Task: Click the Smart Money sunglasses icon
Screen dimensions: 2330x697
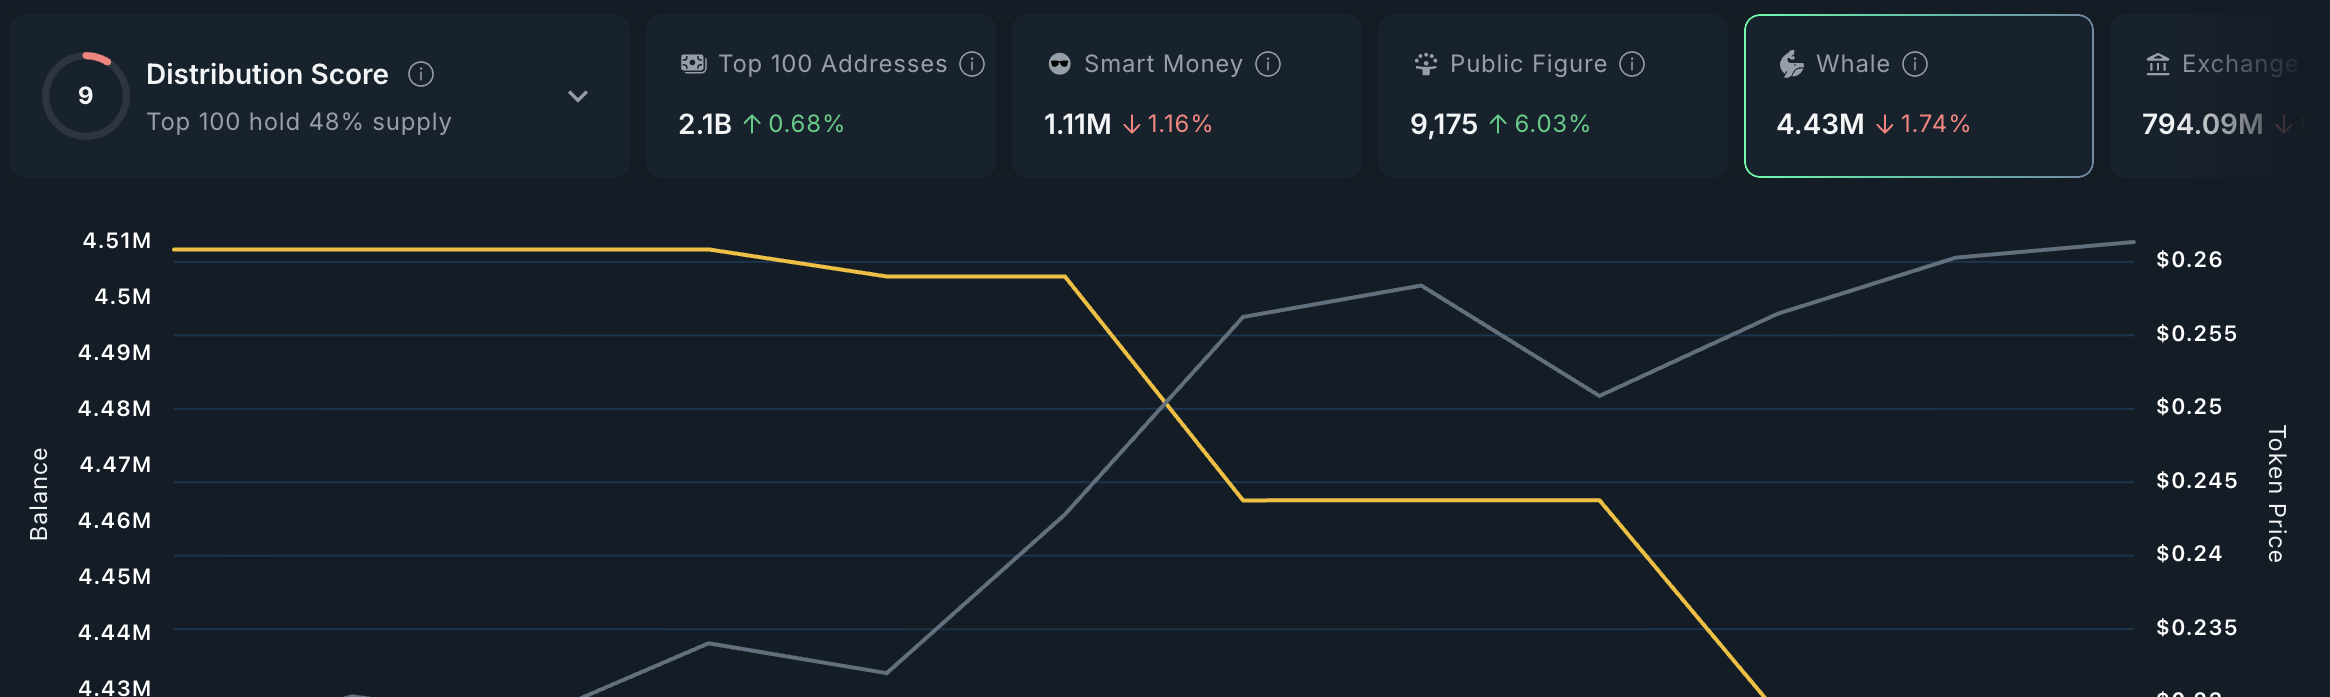Action: tap(1059, 64)
